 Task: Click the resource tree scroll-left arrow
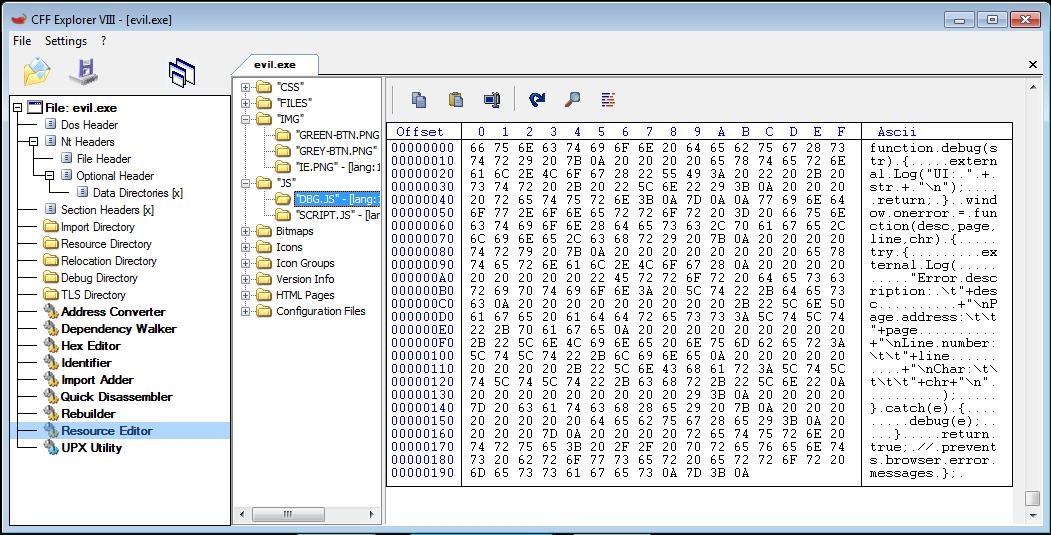242,515
